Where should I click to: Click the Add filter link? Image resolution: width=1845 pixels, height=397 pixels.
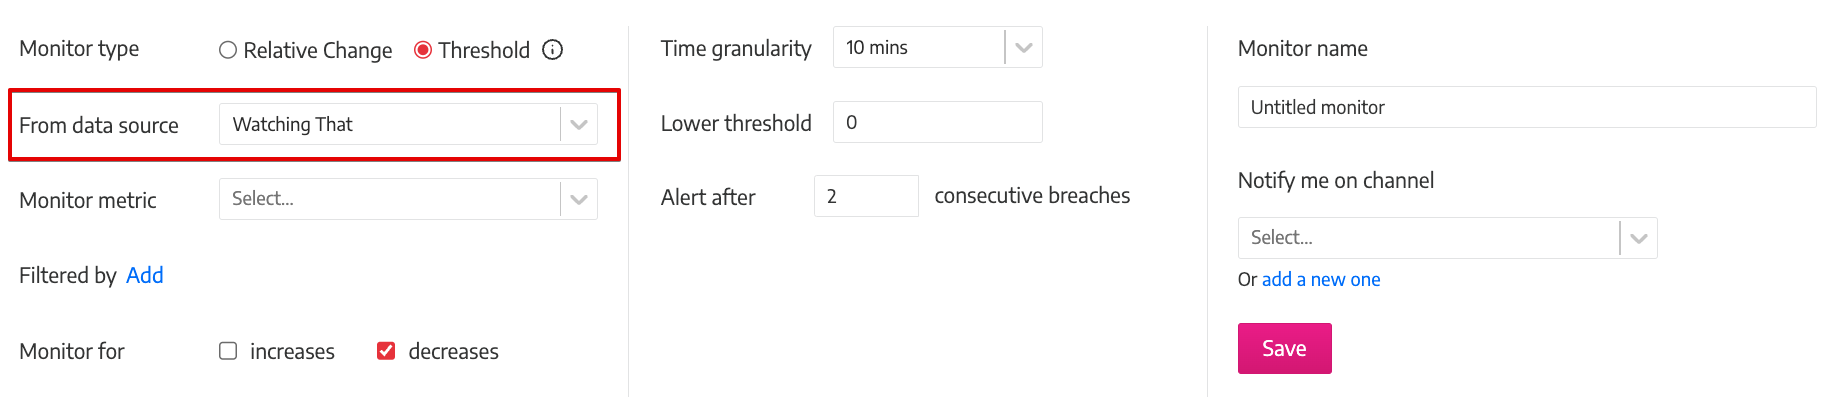[145, 275]
